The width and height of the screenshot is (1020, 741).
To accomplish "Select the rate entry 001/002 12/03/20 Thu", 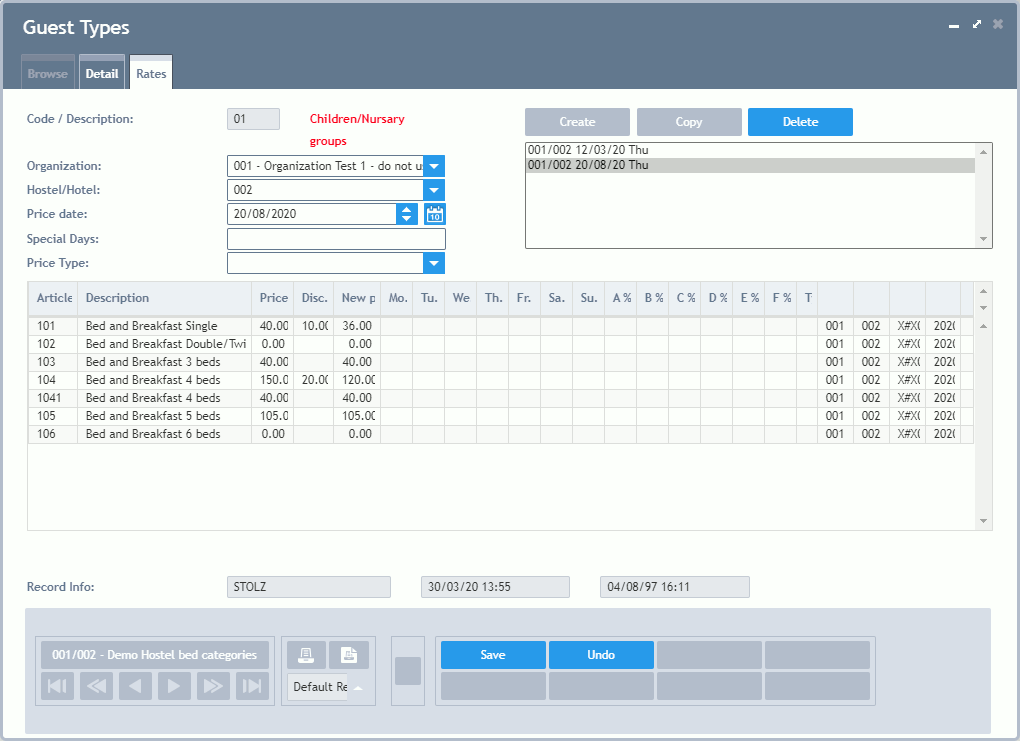I will (x=750, y=150).
